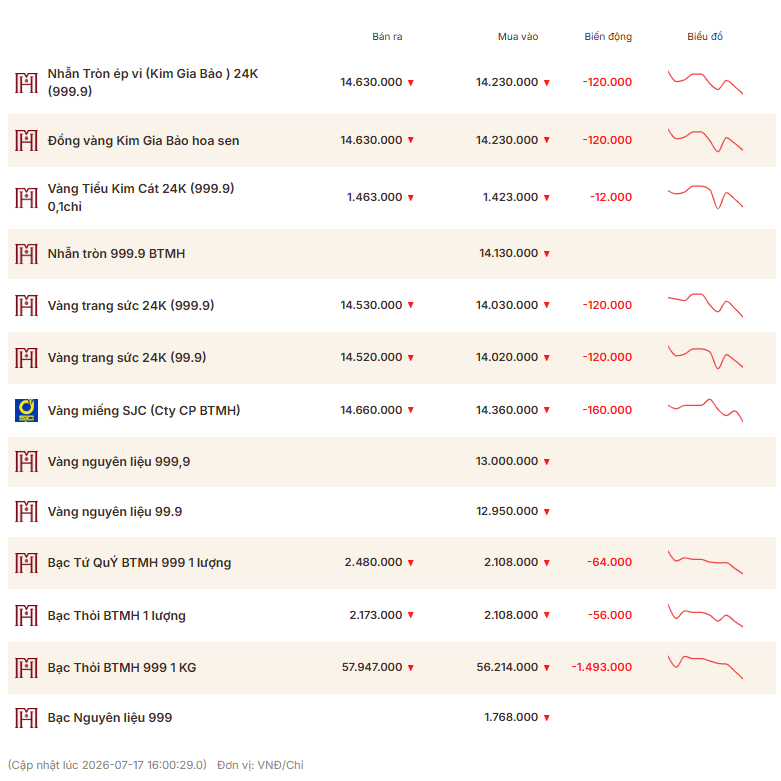Click the Bán ra column header
Screen dimensions: 781x781
[387, 36]
